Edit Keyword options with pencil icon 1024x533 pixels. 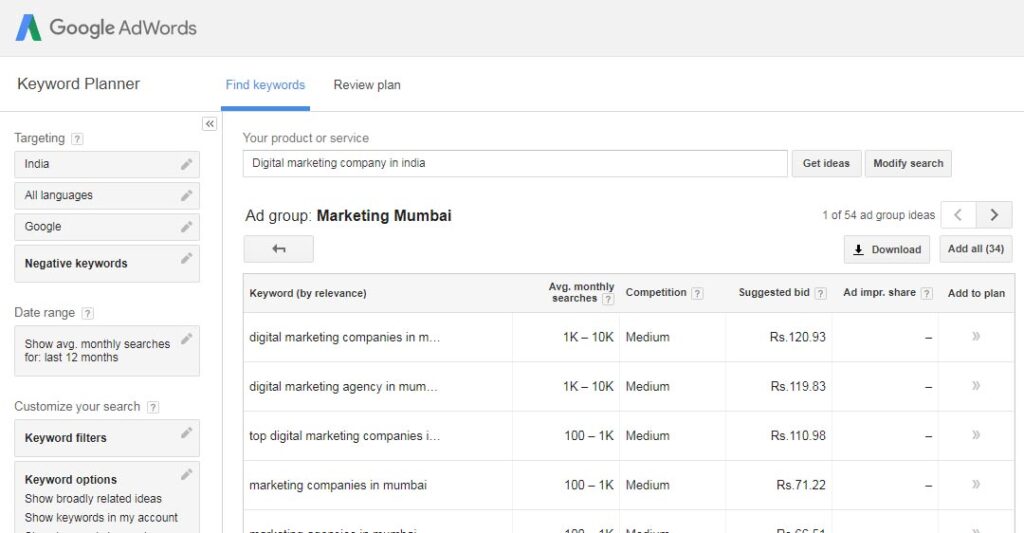pos(187,474)
